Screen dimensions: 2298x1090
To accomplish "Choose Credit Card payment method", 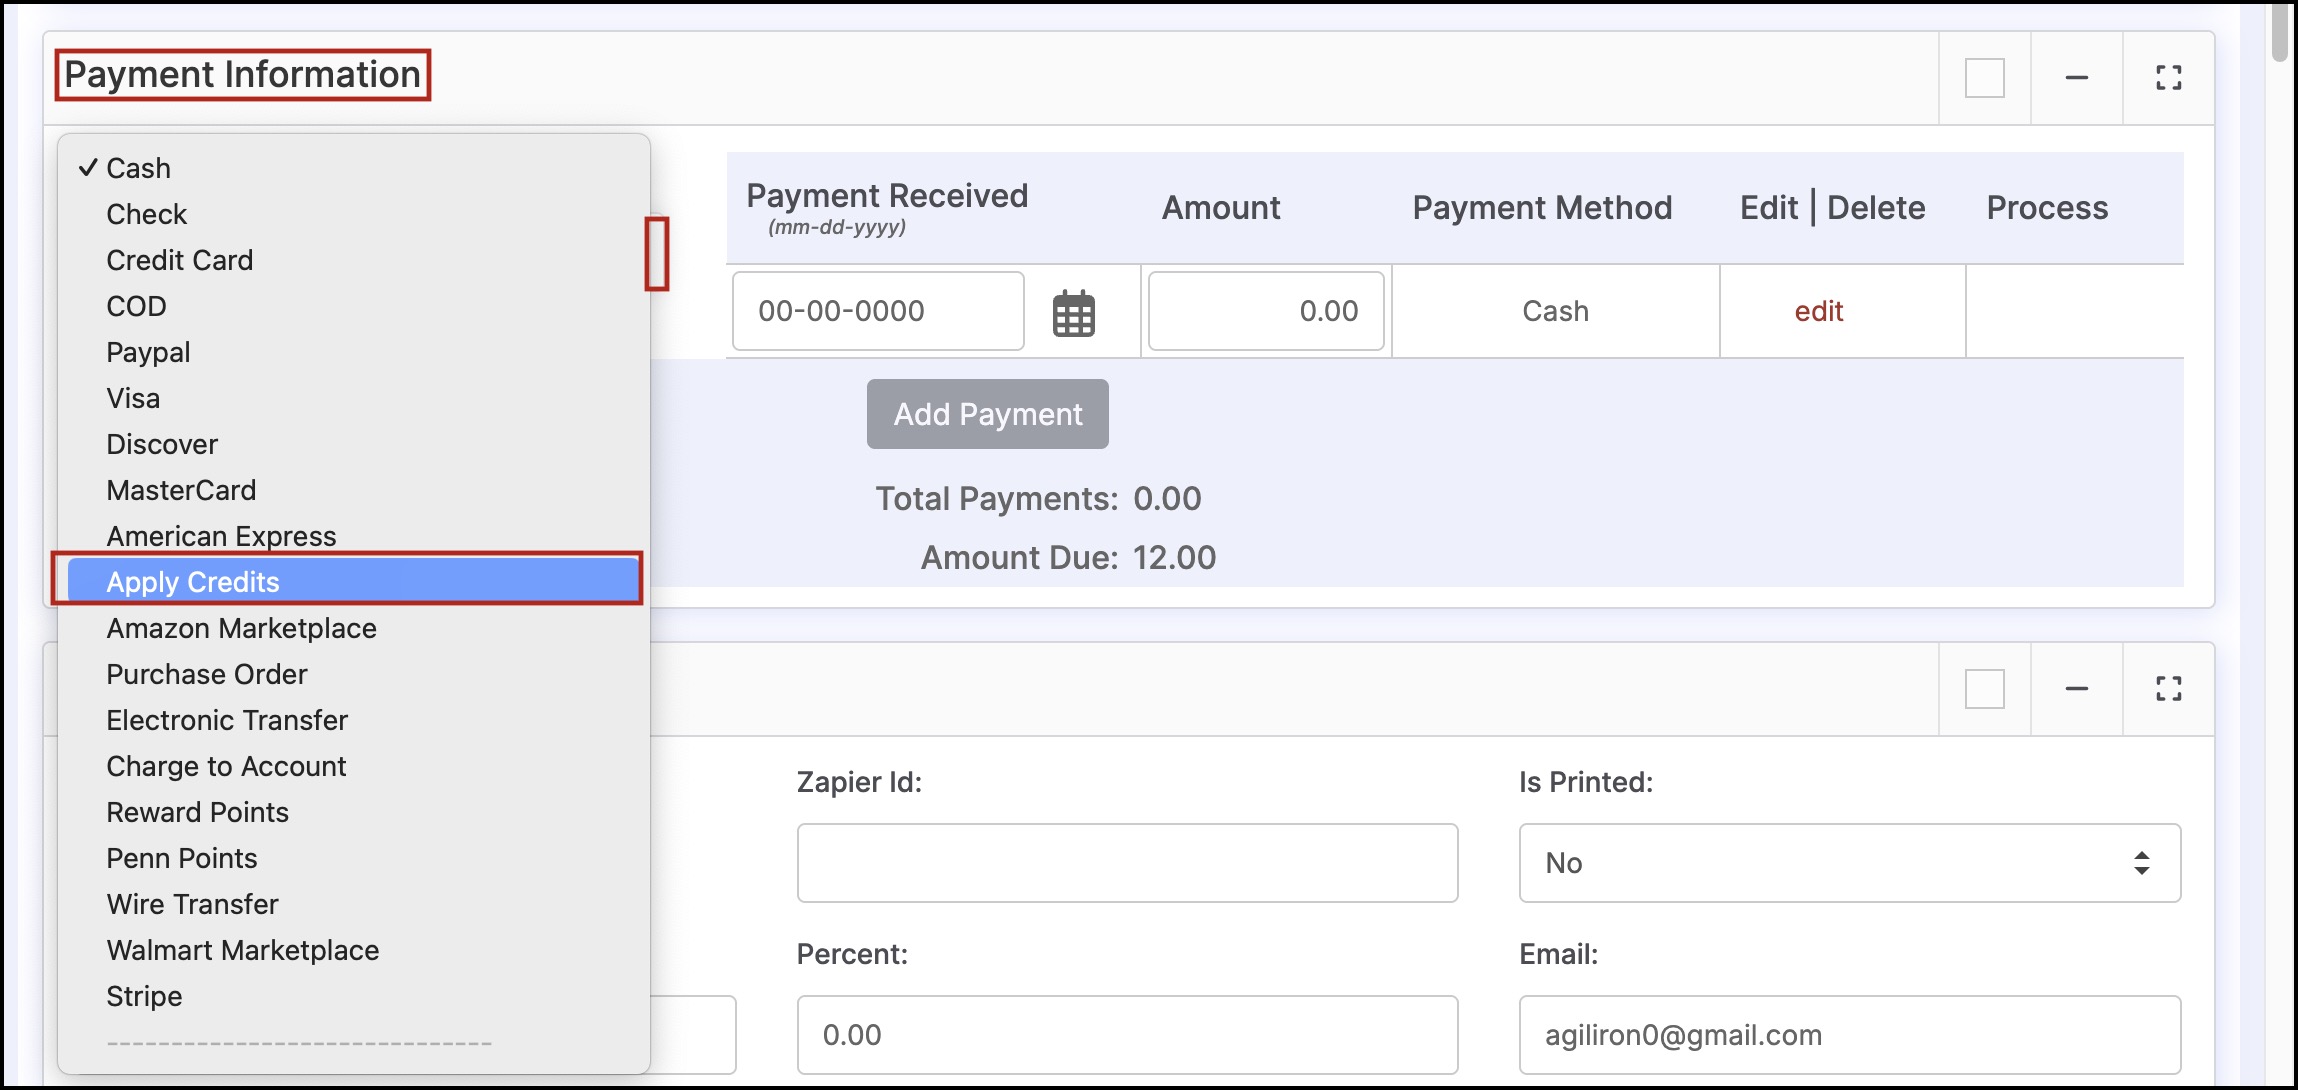I will tap(180, 260).
